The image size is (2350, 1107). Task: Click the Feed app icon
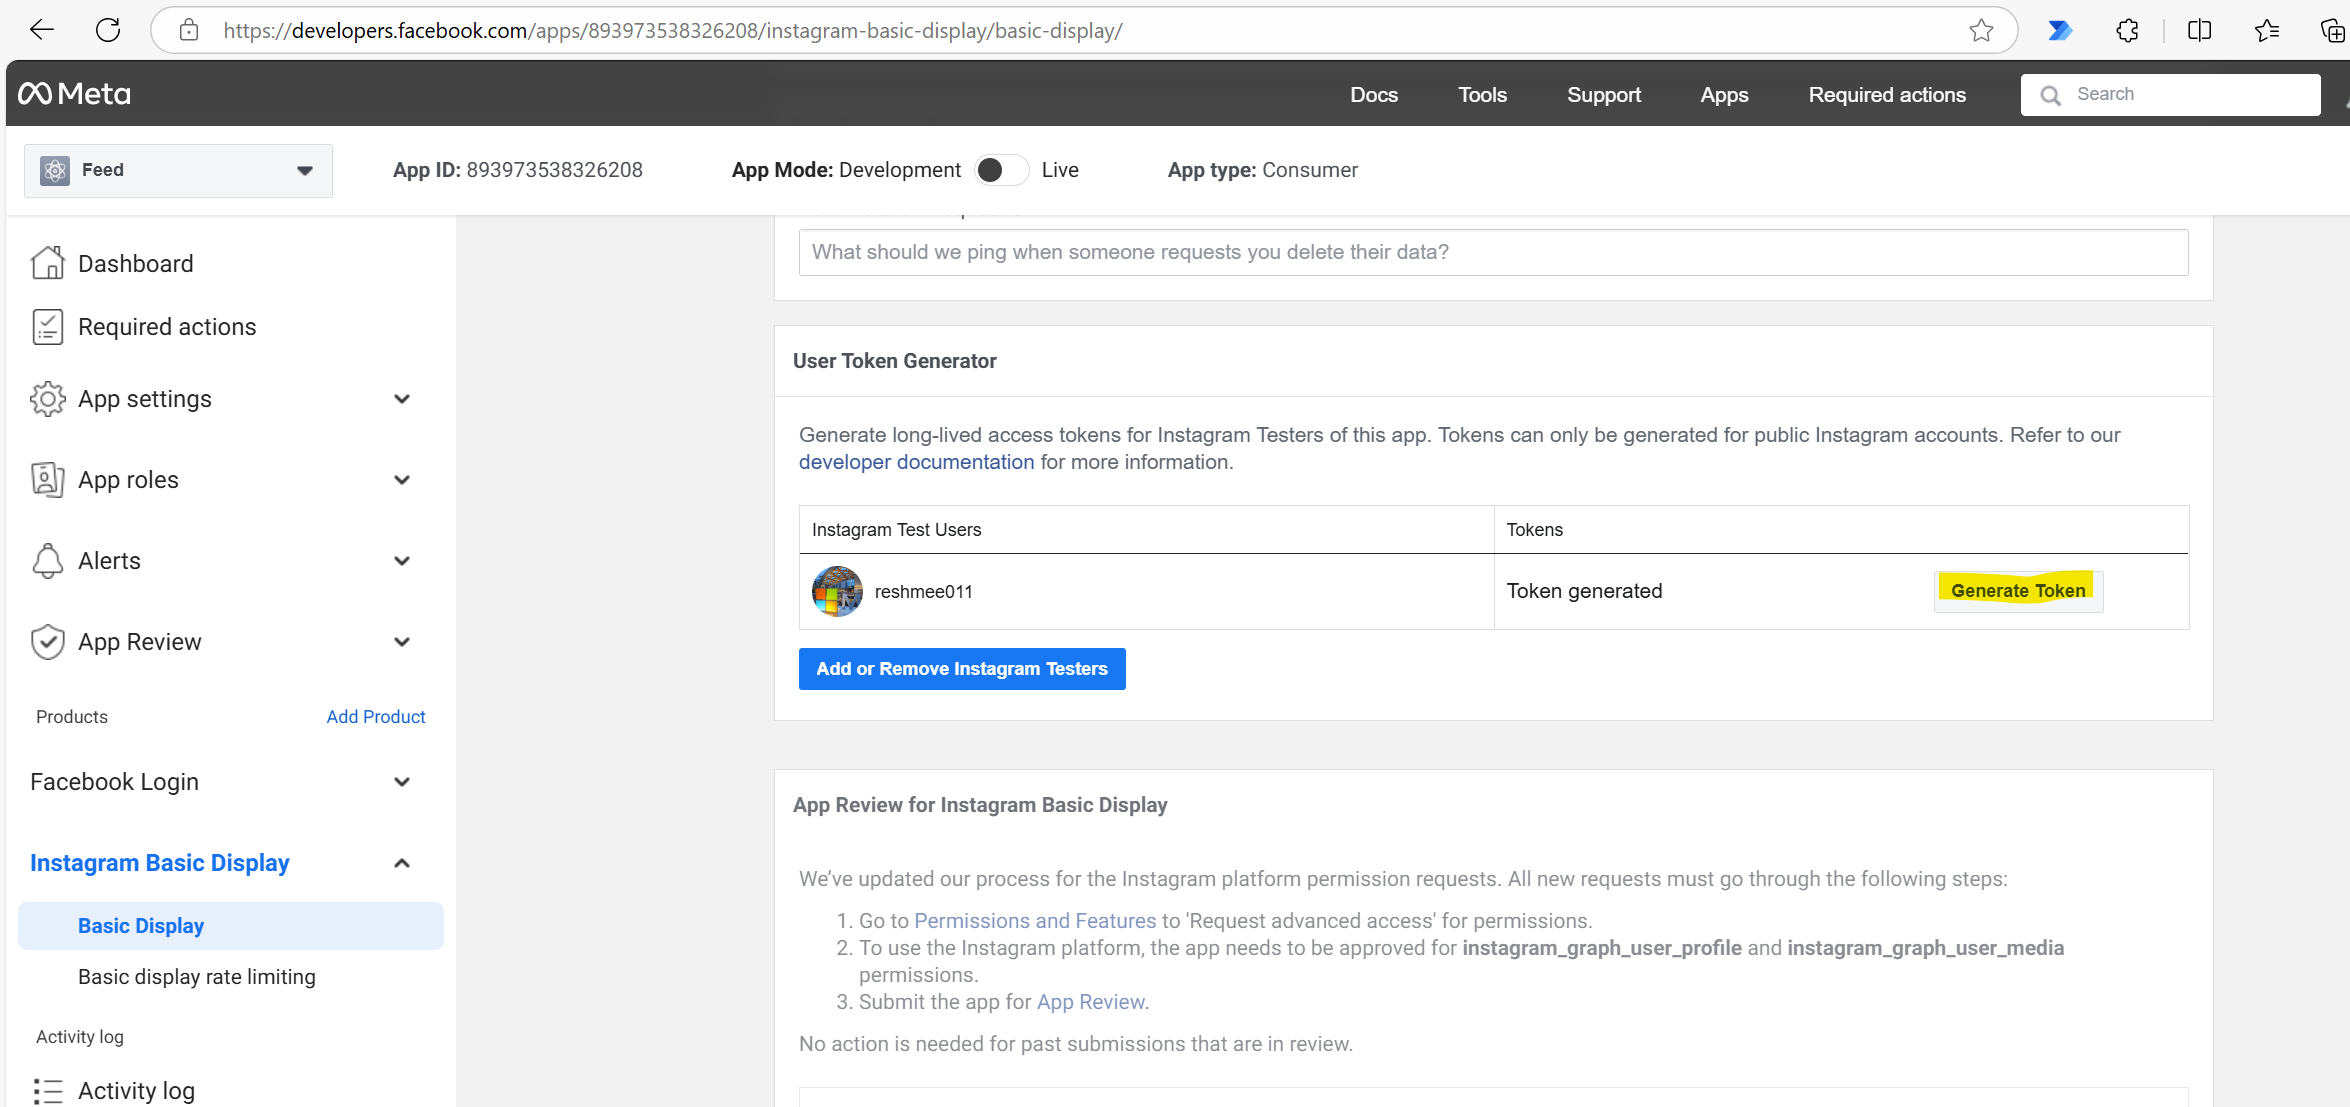tap(55, 170)
